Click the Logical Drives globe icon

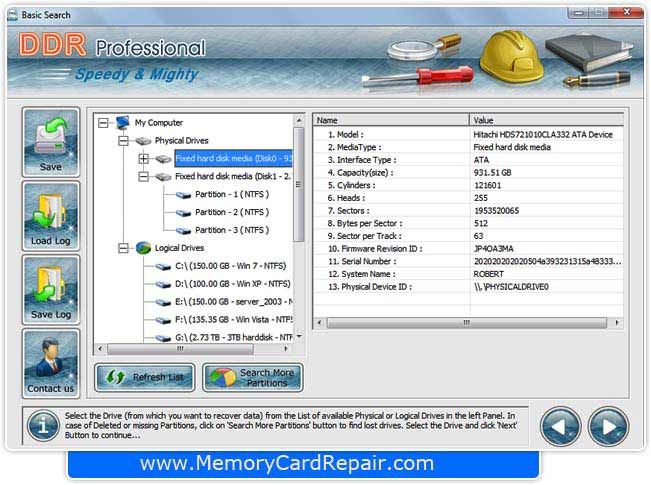143,248
